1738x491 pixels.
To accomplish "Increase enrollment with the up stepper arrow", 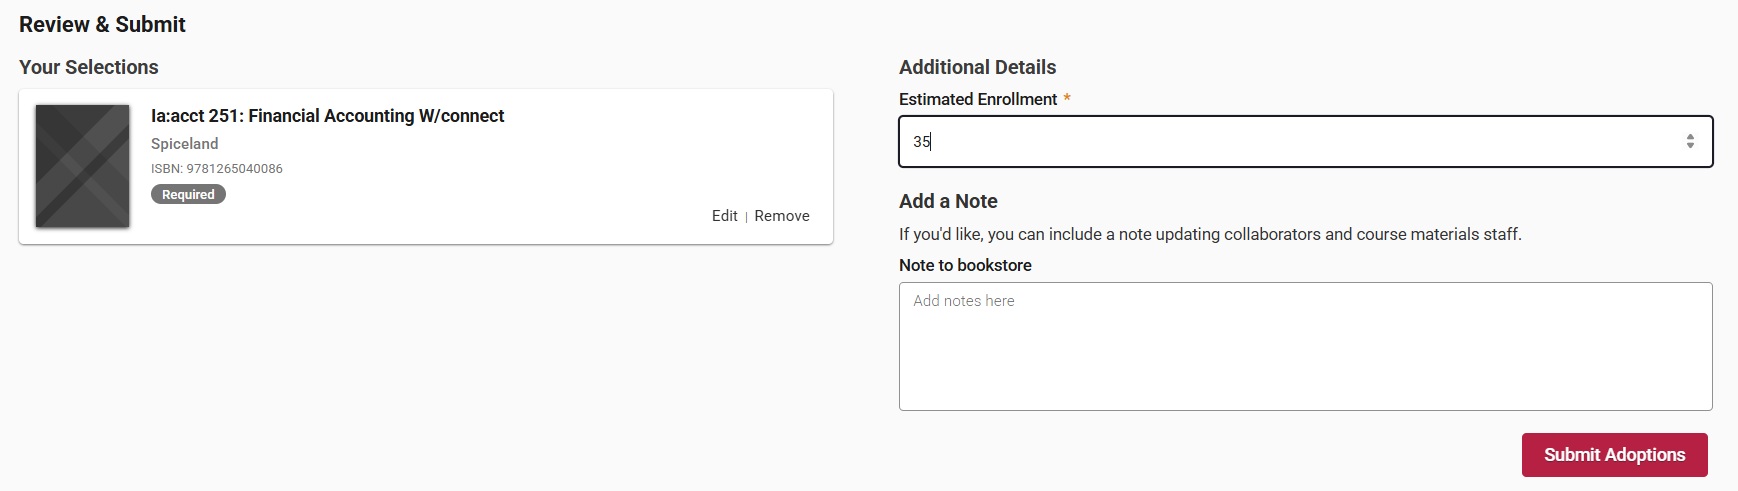I will coord(1689,136).
